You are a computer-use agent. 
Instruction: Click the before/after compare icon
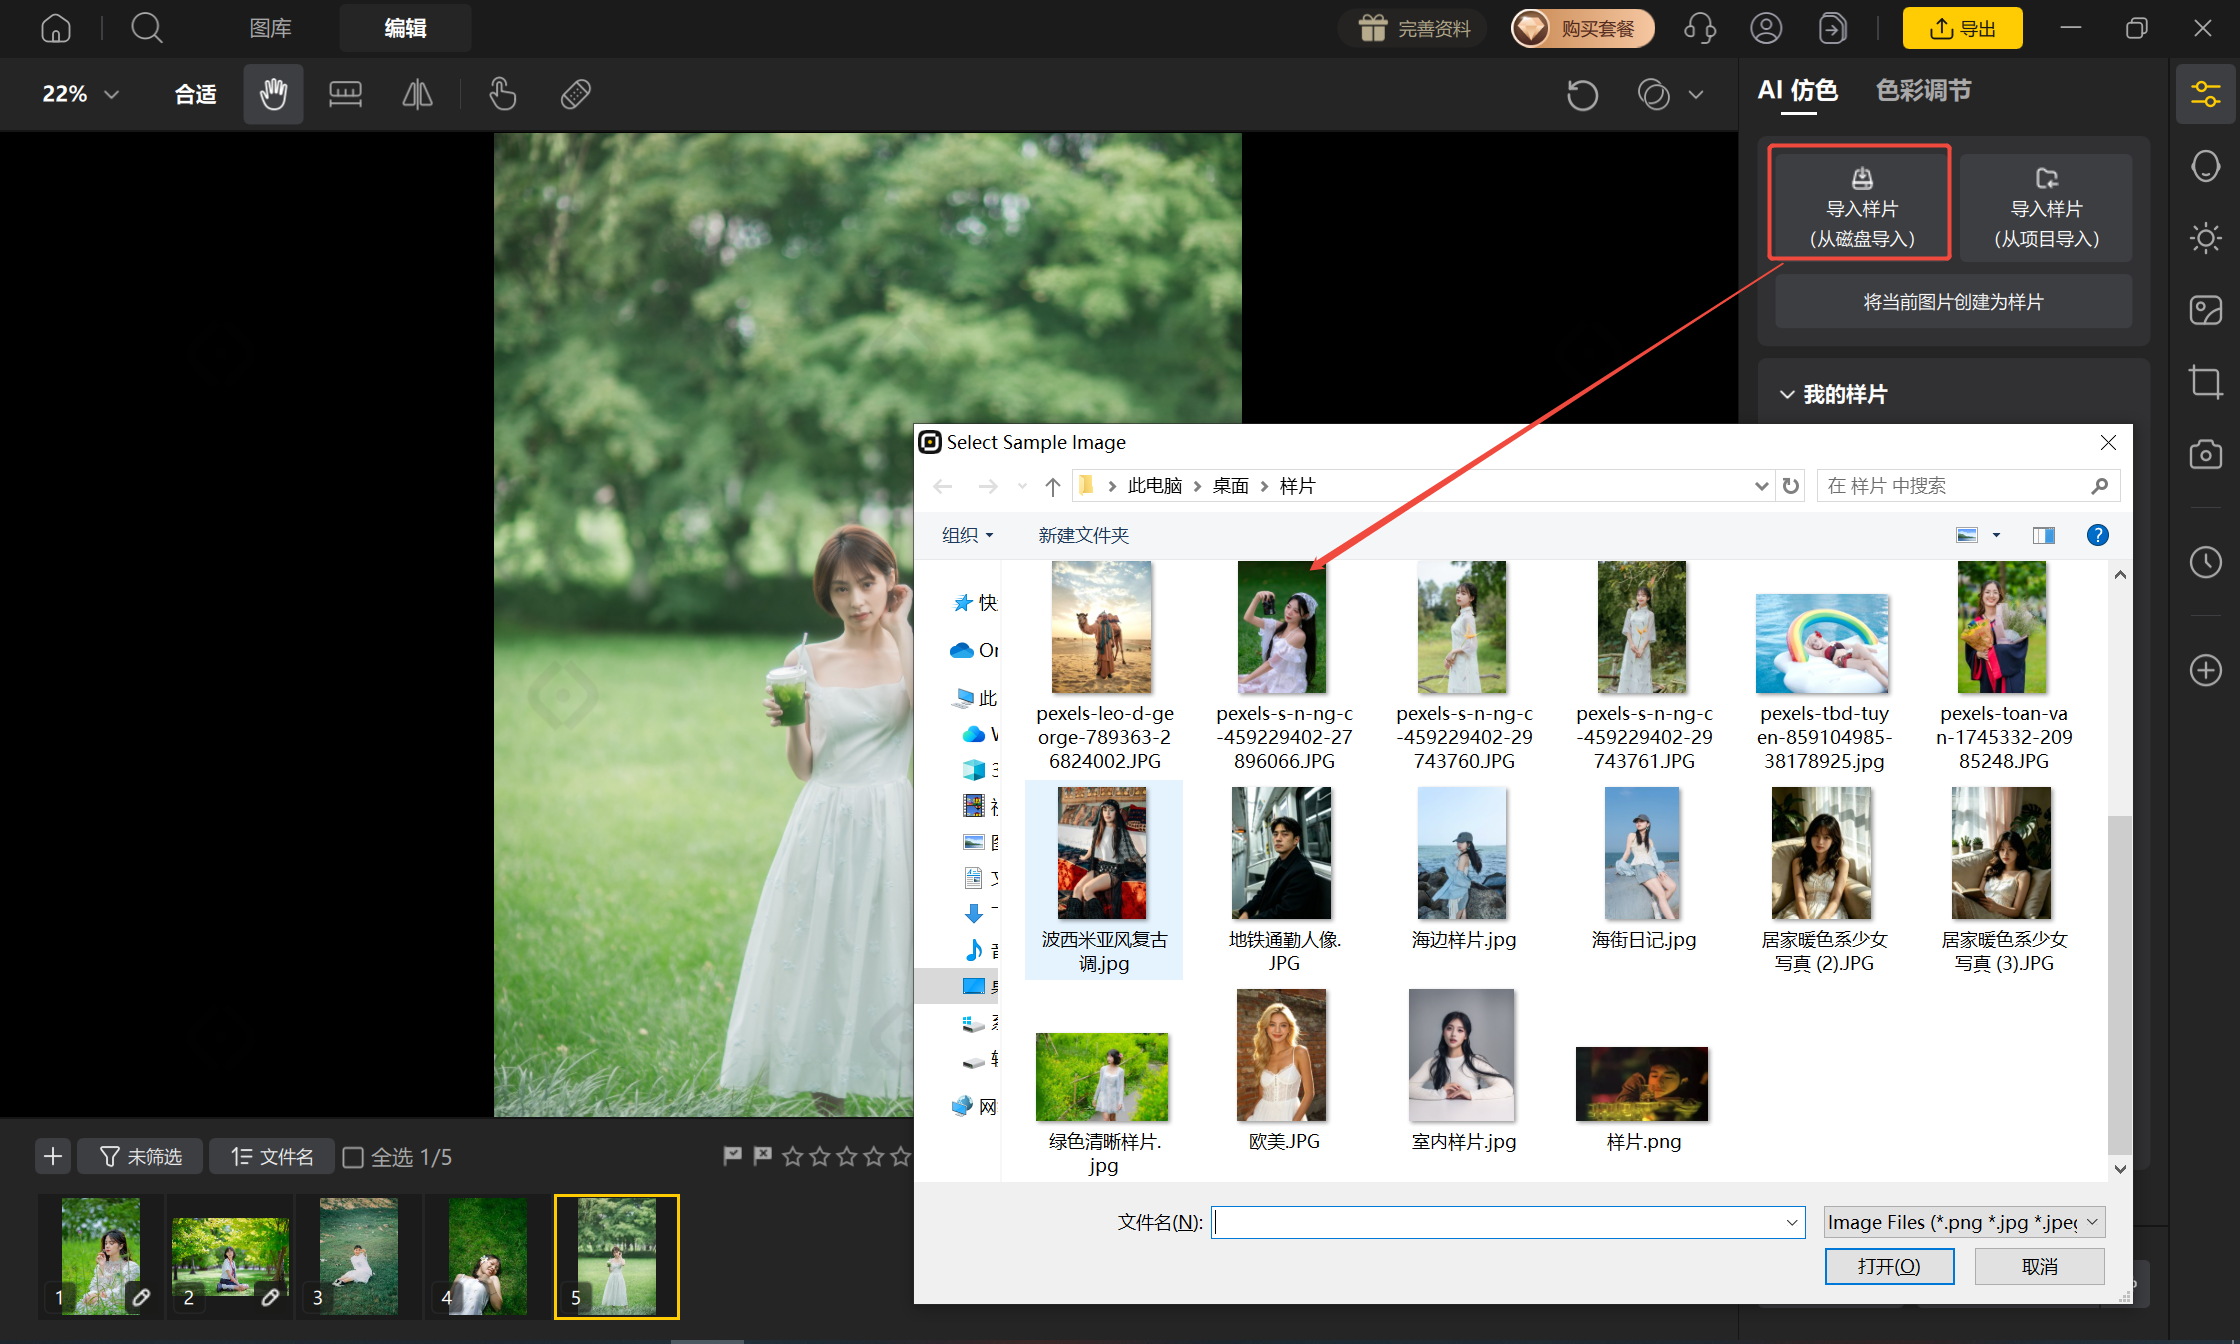tap(1653, 95)
